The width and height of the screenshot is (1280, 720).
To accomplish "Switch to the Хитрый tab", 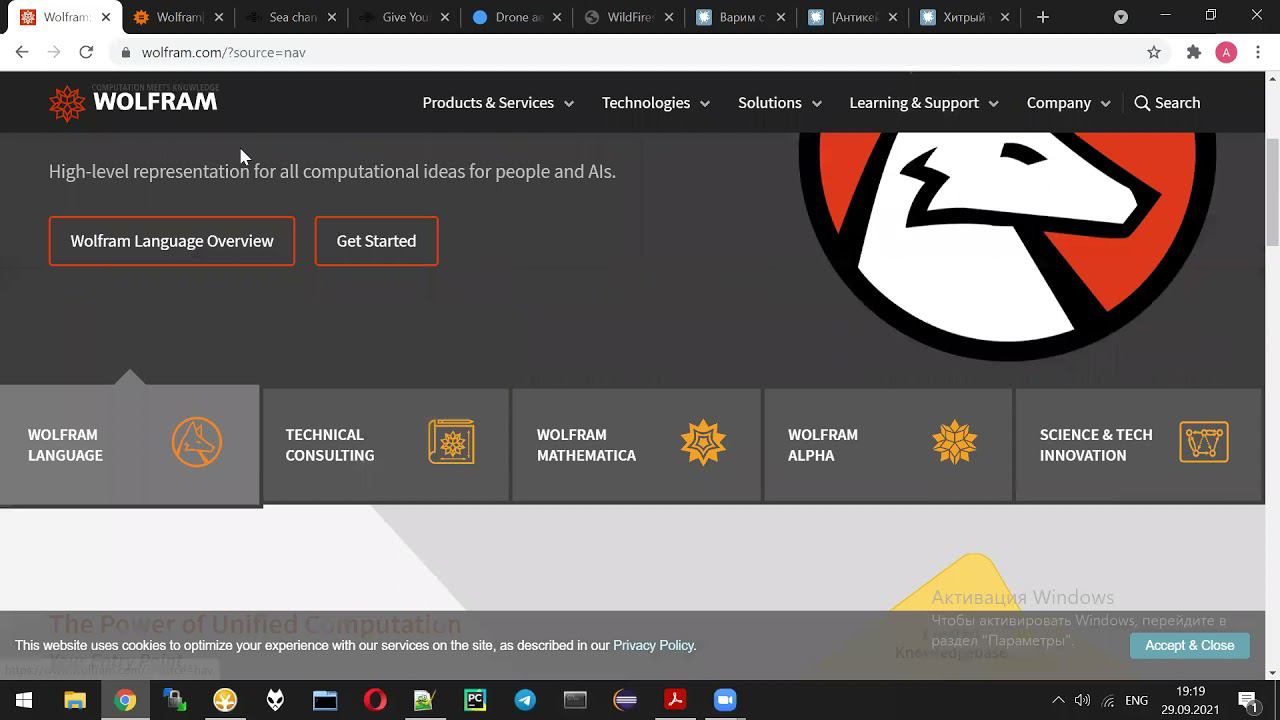I will 967,17.
